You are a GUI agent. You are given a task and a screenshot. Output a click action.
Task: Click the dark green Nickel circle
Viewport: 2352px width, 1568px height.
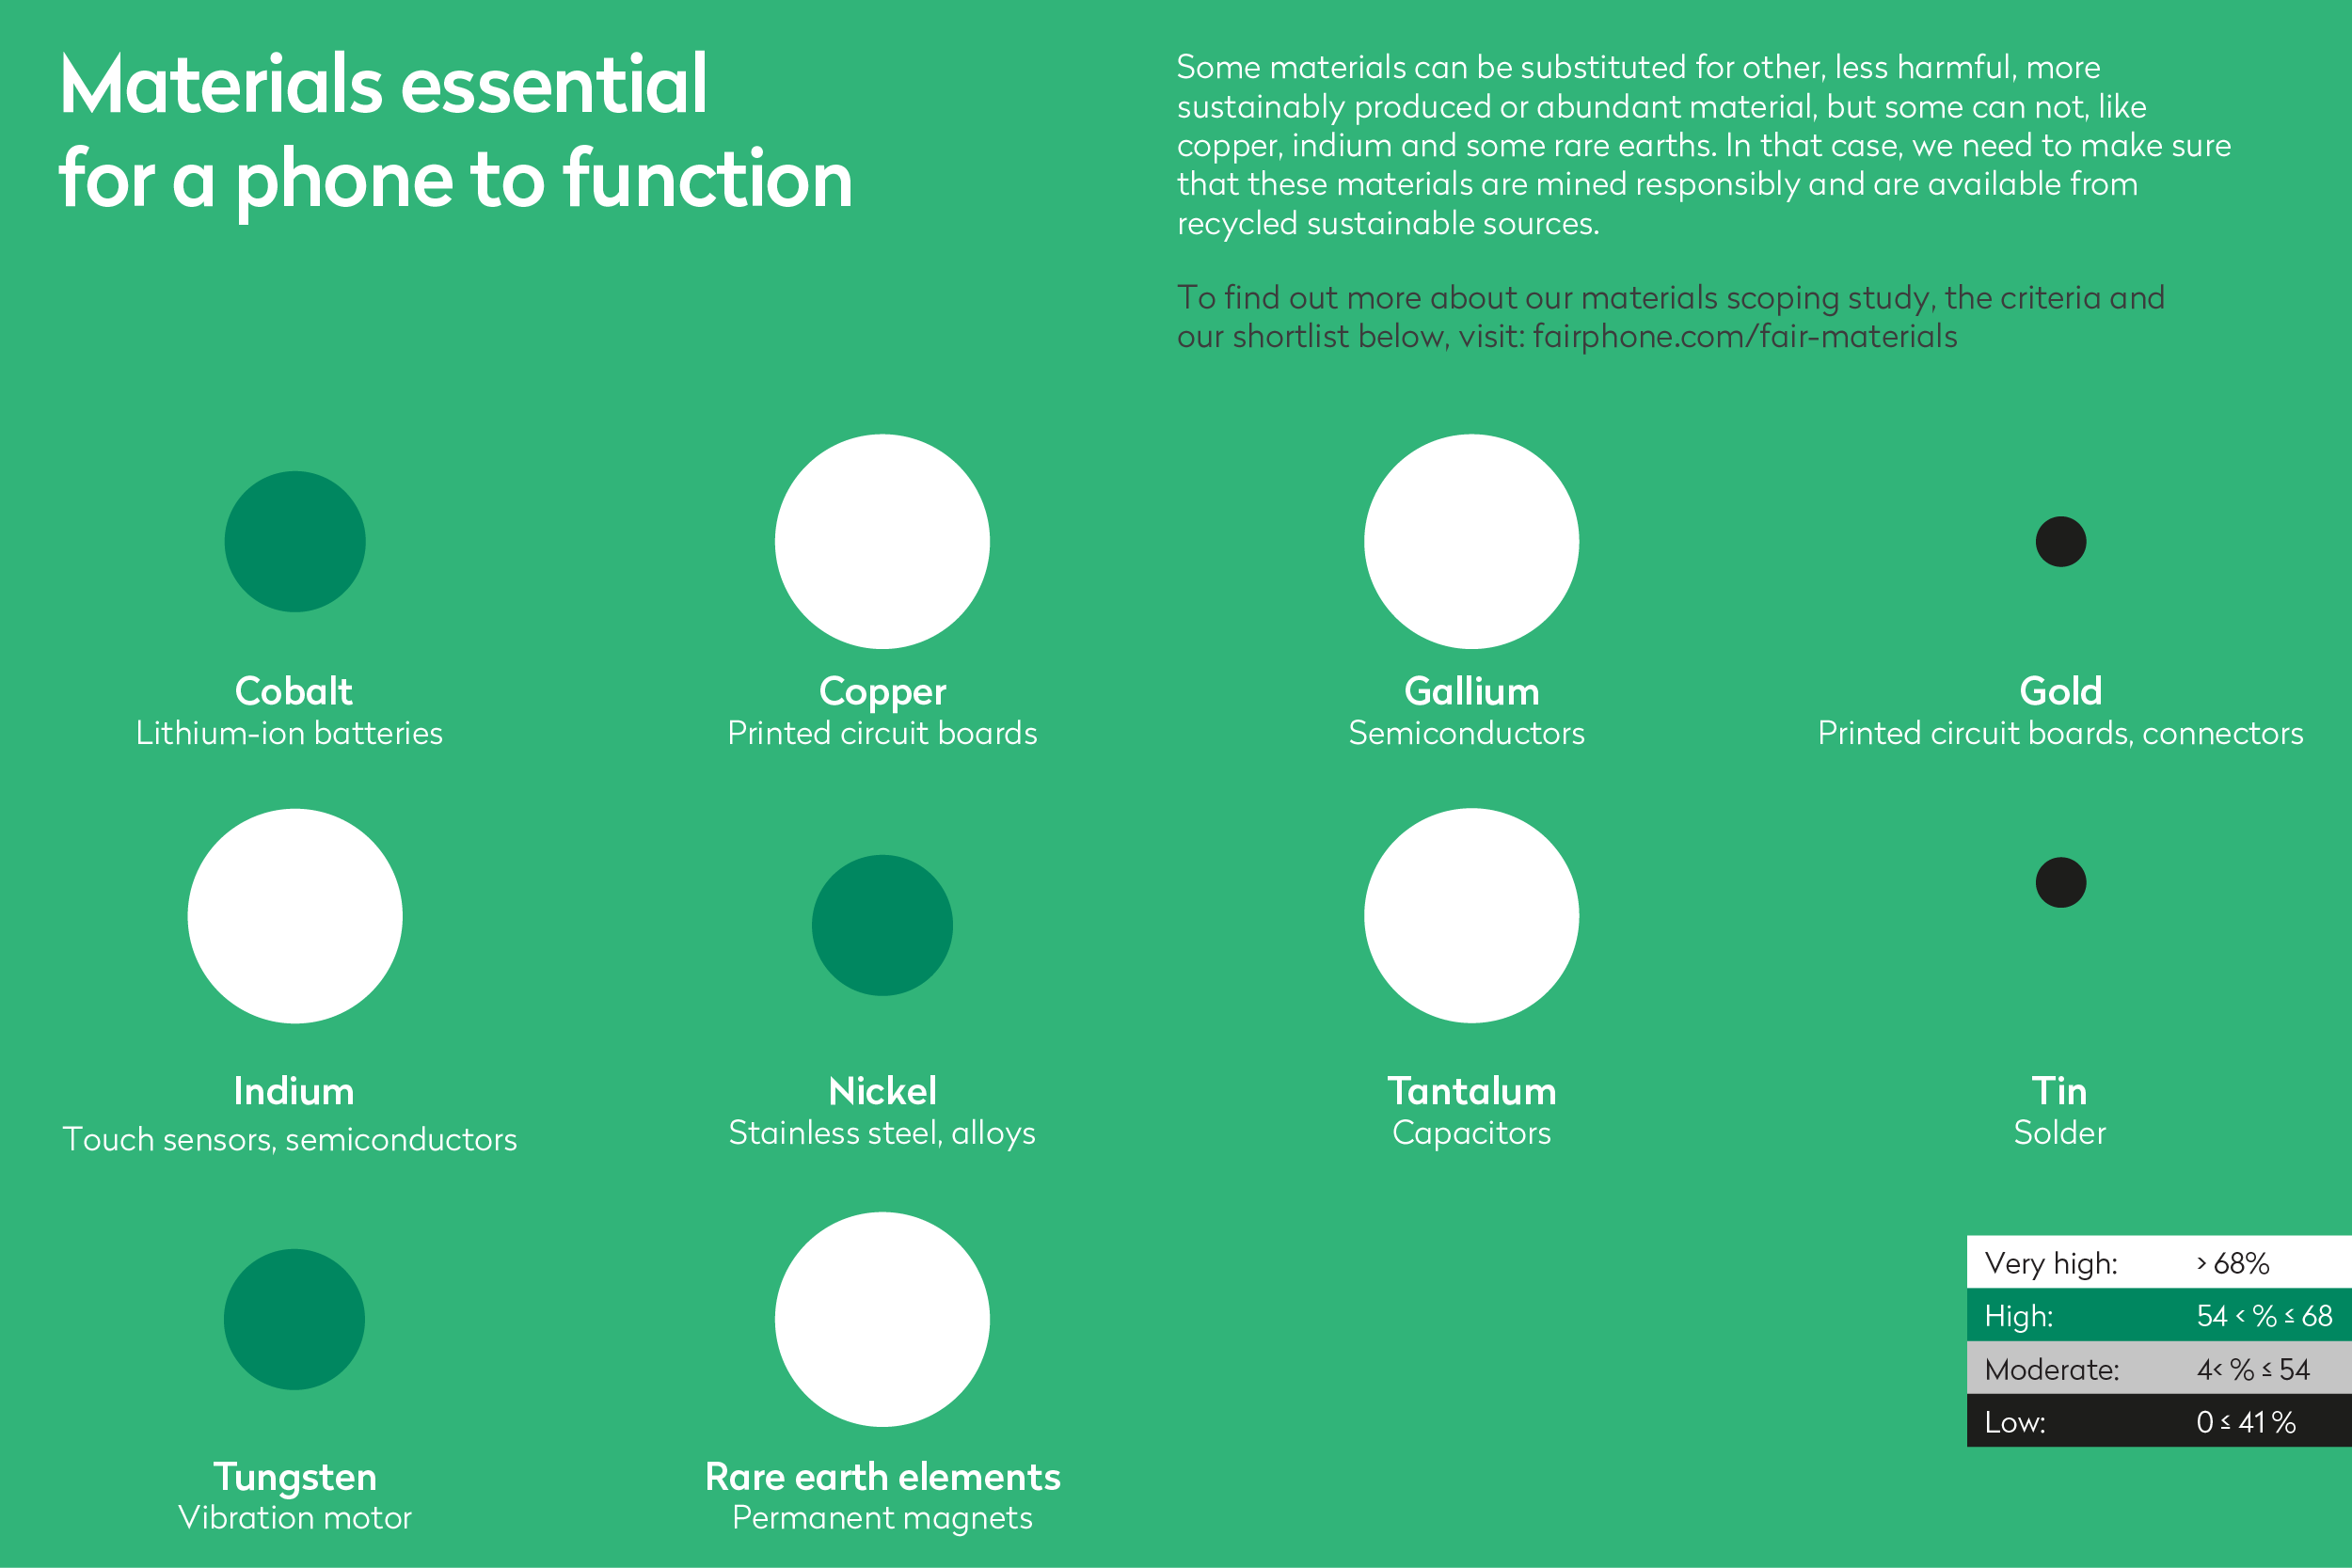(x=882, y=925)
